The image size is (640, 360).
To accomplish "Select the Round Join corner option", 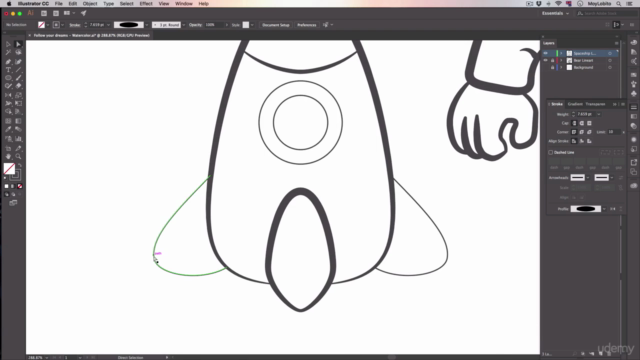I will click(x=582, y=132).
